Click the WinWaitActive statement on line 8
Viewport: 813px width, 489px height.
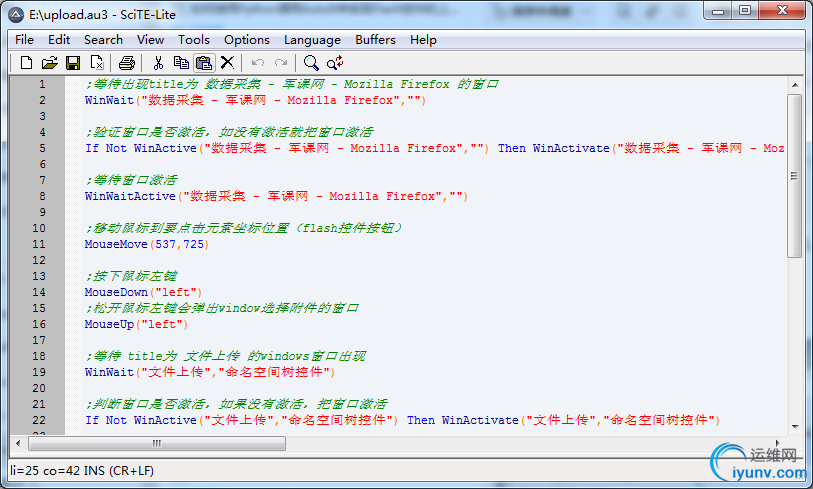tap(276, 197)
